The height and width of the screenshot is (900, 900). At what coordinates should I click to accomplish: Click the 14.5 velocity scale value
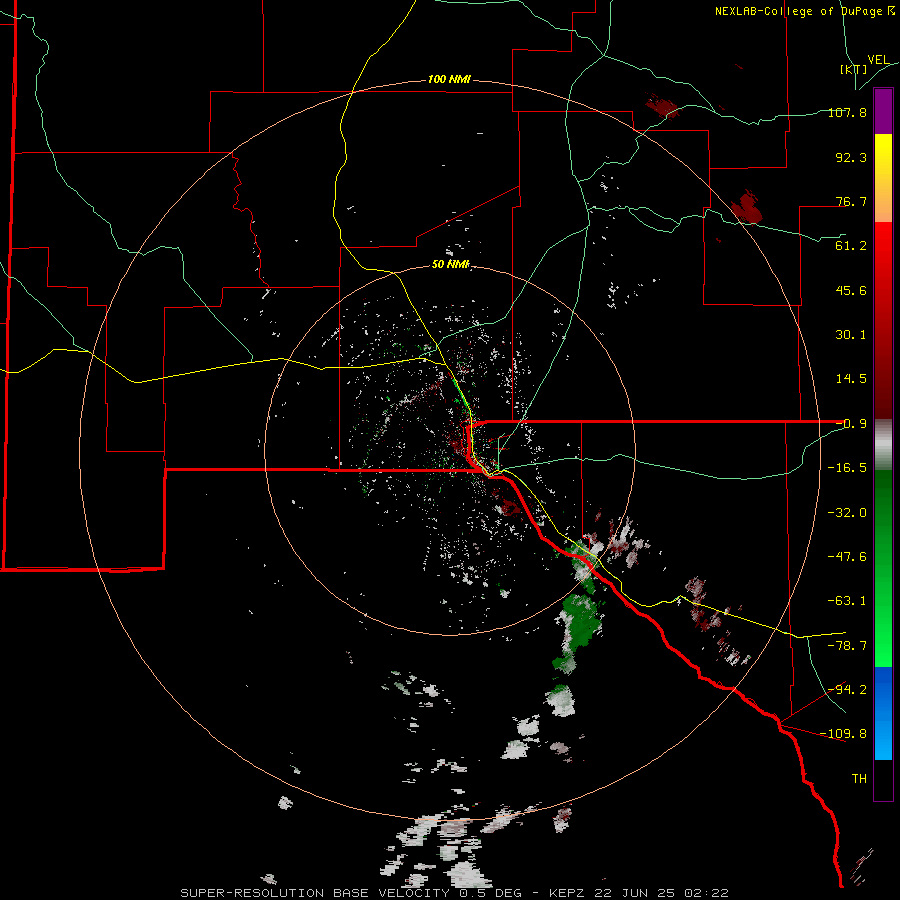pos(851,379)
